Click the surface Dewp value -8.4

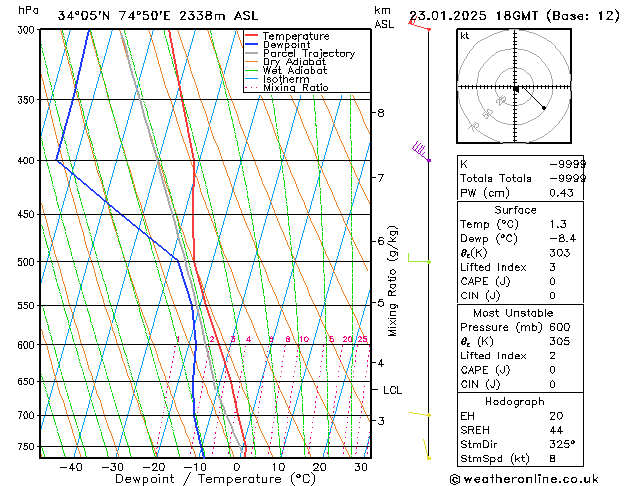pyautogui.click(x=562, y=239)
